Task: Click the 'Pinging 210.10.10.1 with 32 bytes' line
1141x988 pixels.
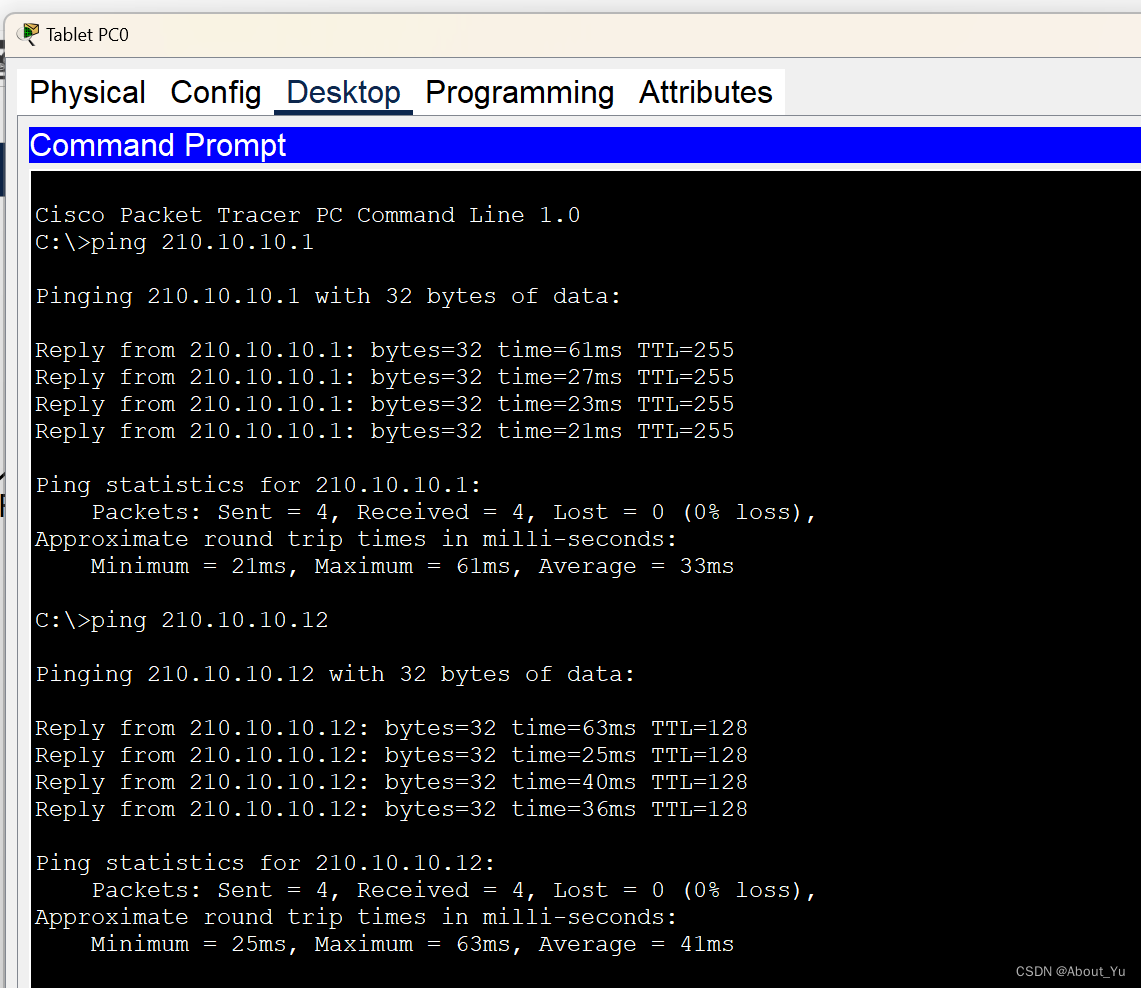Action: tap(328, 296)
